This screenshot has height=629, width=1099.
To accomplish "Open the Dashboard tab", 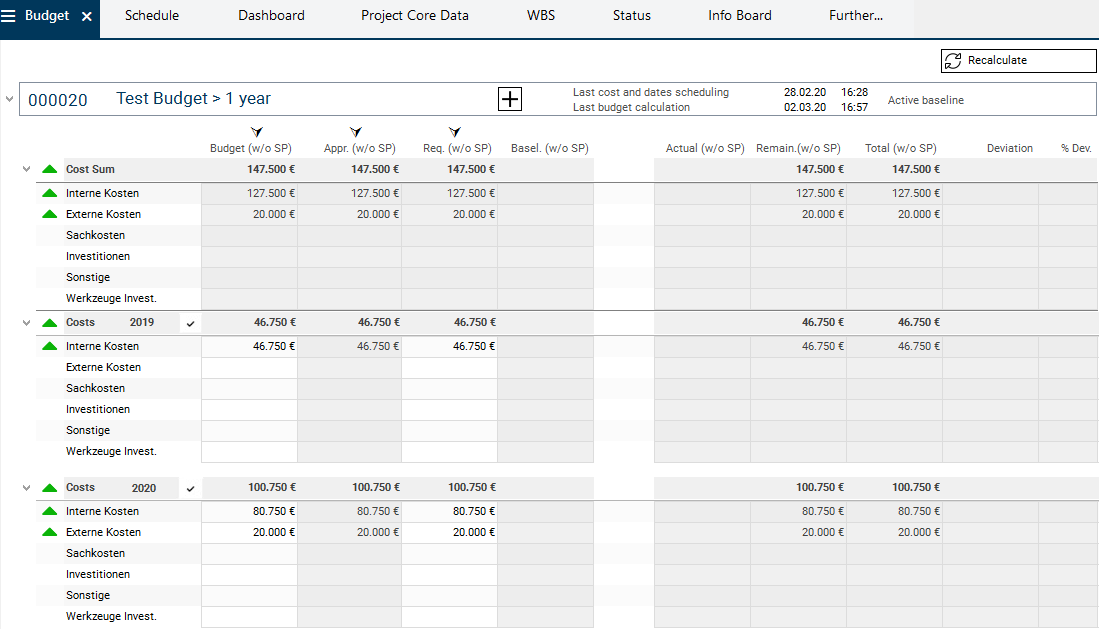I will pyautogui.click(x=271, y=16).
